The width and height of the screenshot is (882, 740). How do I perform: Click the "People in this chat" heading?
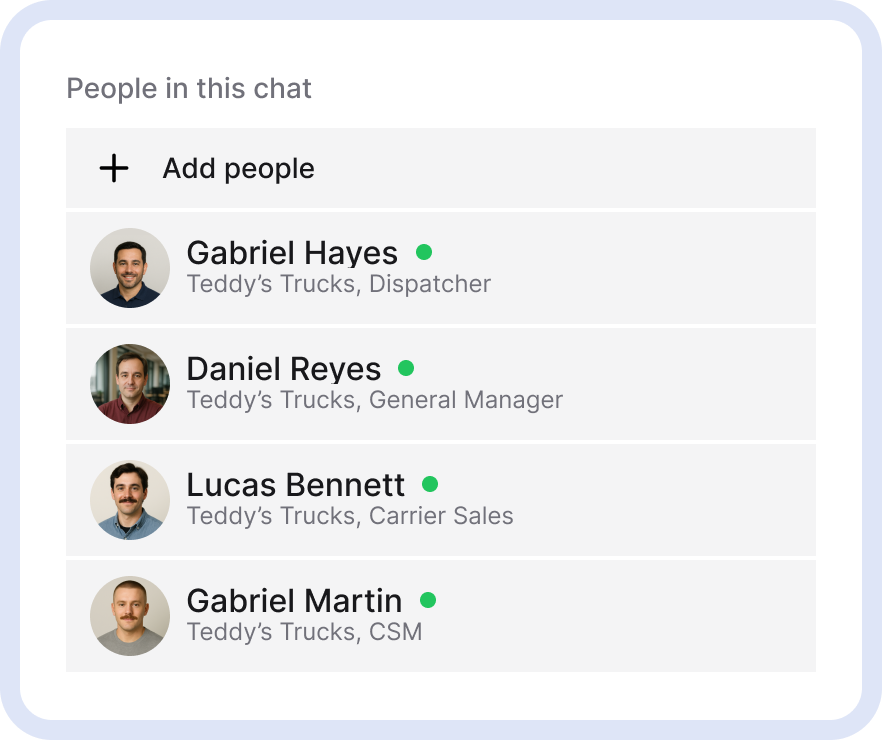coord(189,88)
